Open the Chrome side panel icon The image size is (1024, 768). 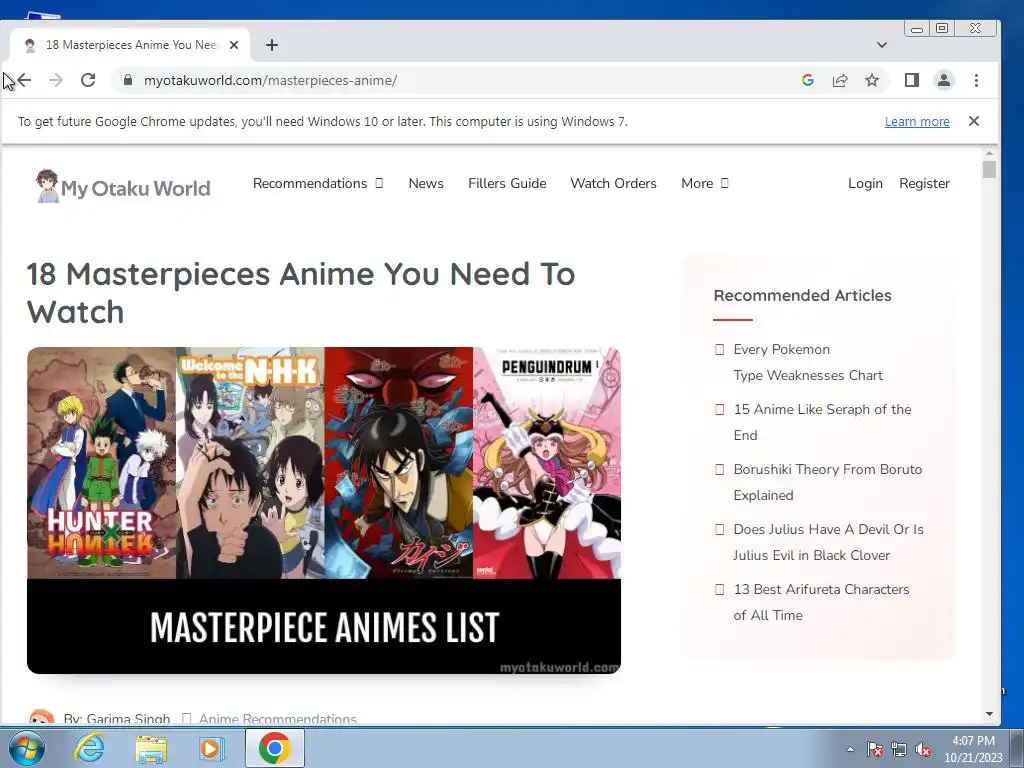click(x=912, y=80)
